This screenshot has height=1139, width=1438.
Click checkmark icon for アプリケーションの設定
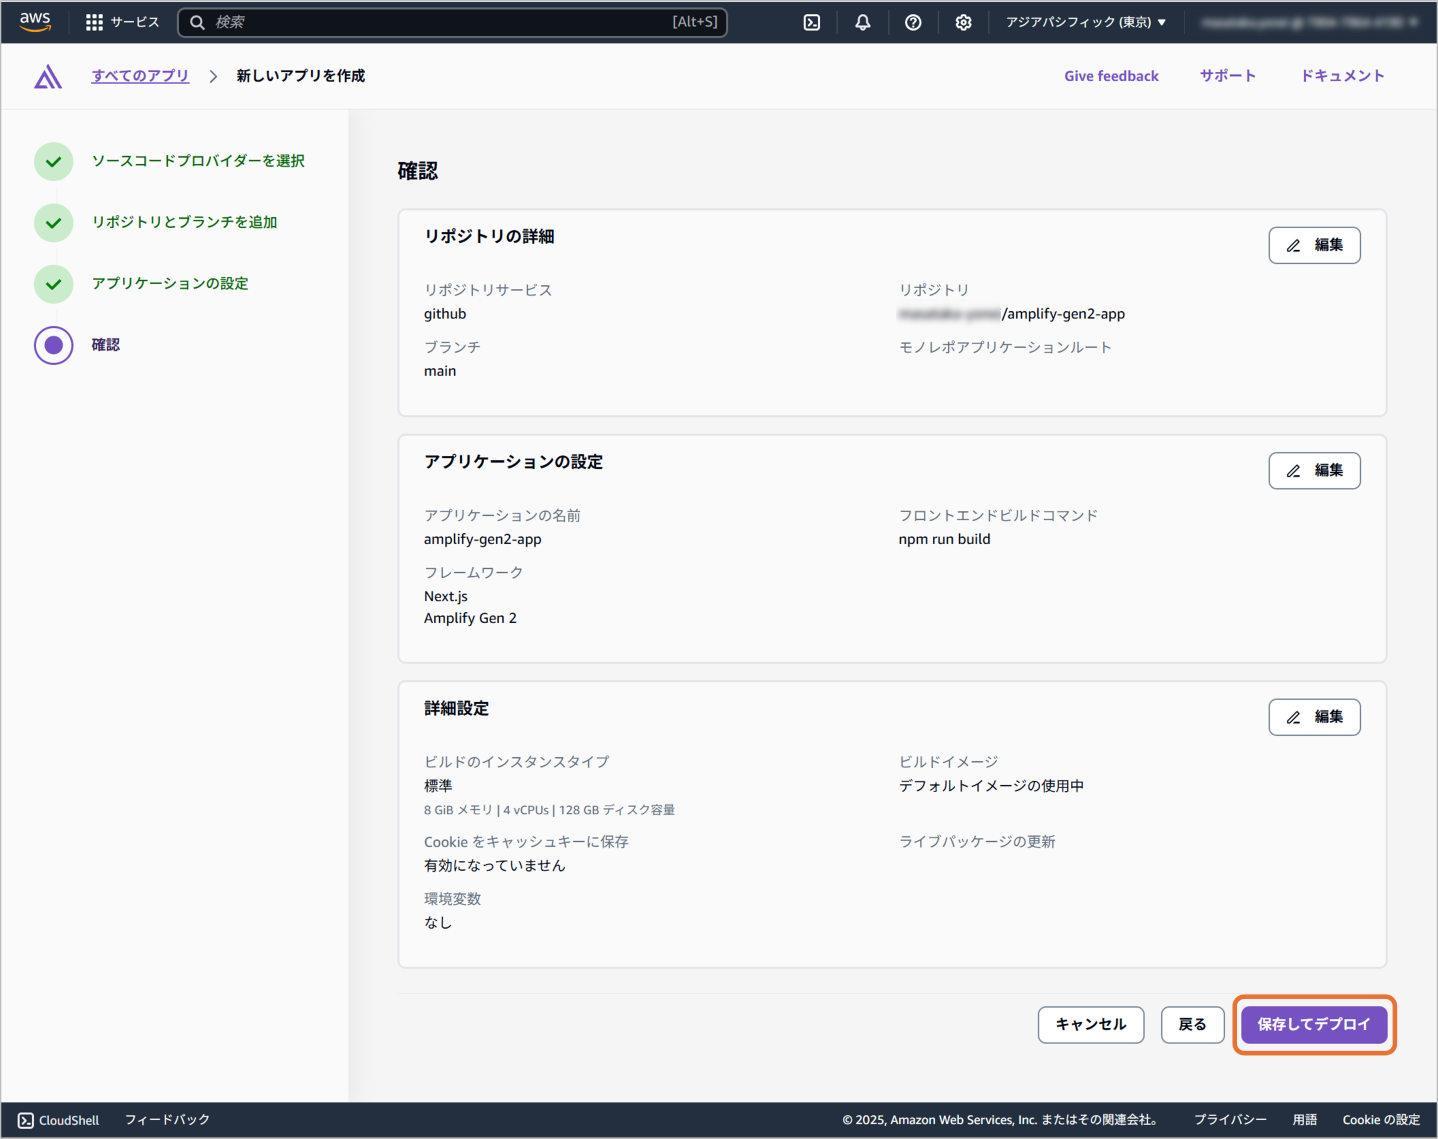pyautogui.click(x=54, y=284)
